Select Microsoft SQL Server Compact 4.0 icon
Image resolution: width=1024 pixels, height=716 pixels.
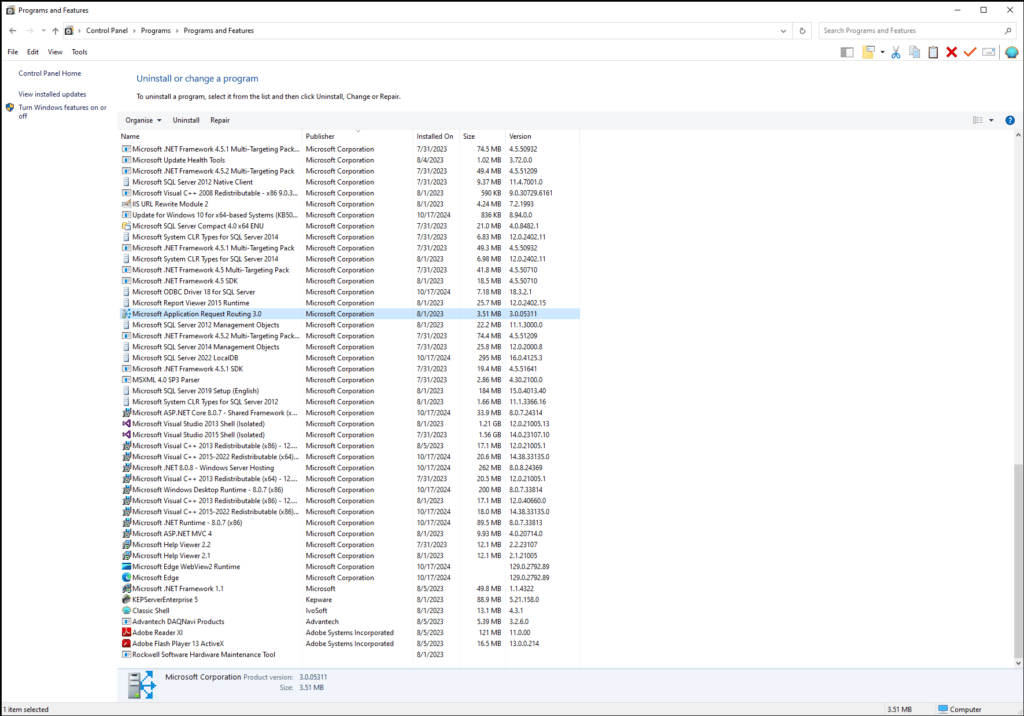[127, 226]
